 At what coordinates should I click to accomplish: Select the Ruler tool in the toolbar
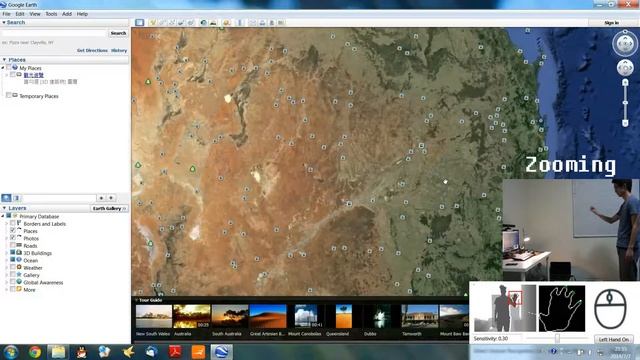coord(240,22)
